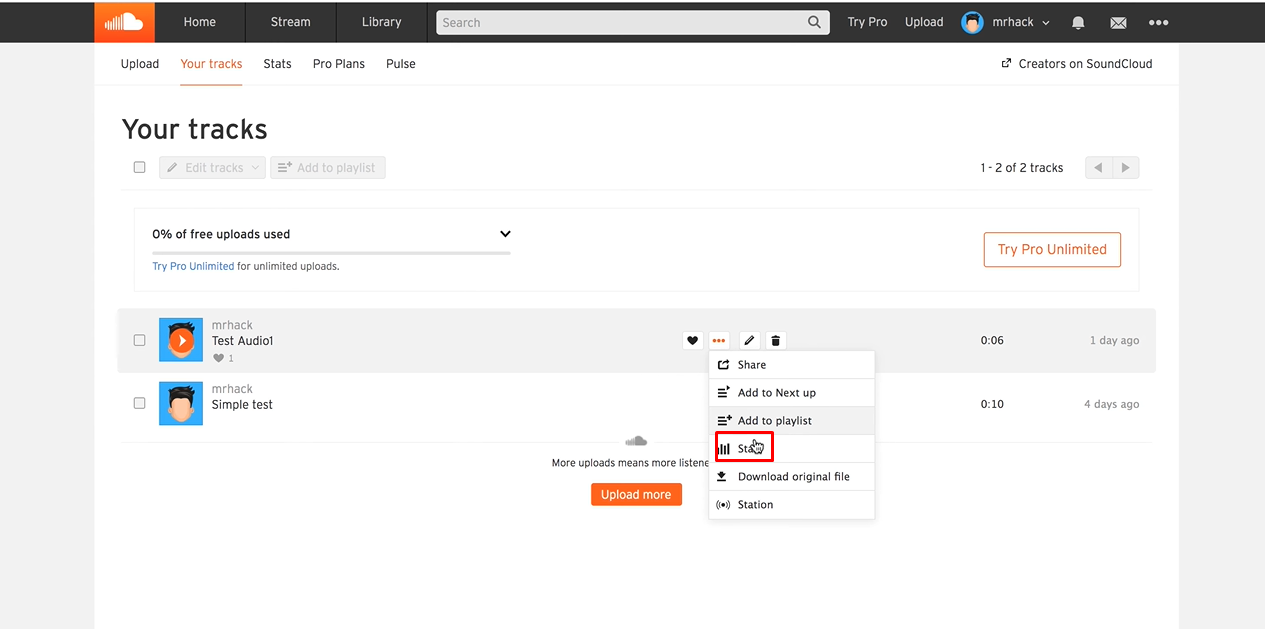This screenshot has height=629, width=1265.
Task: Click the free uploads progress bar
Action: [331, 253]
